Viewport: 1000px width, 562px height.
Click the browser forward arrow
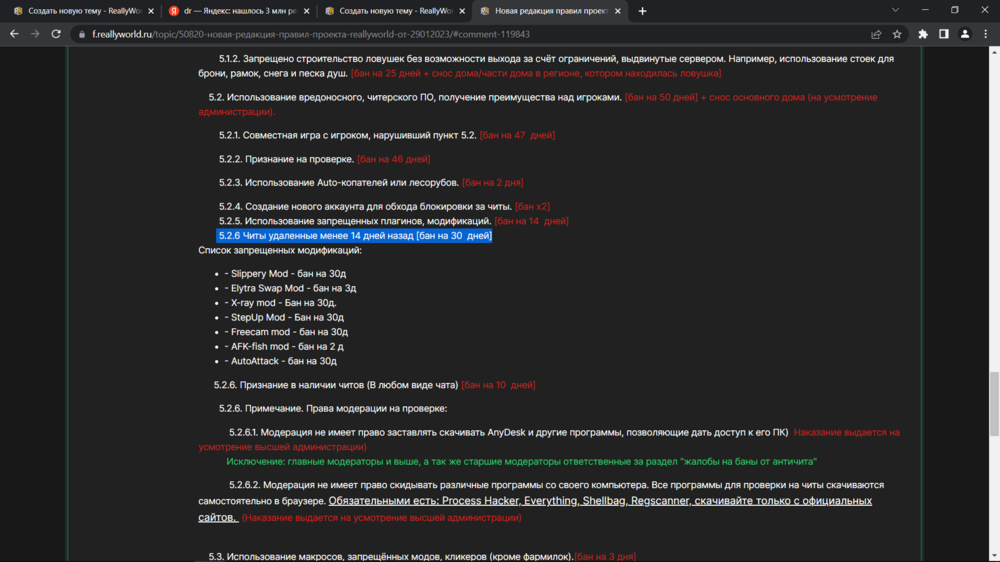[35, 34]
